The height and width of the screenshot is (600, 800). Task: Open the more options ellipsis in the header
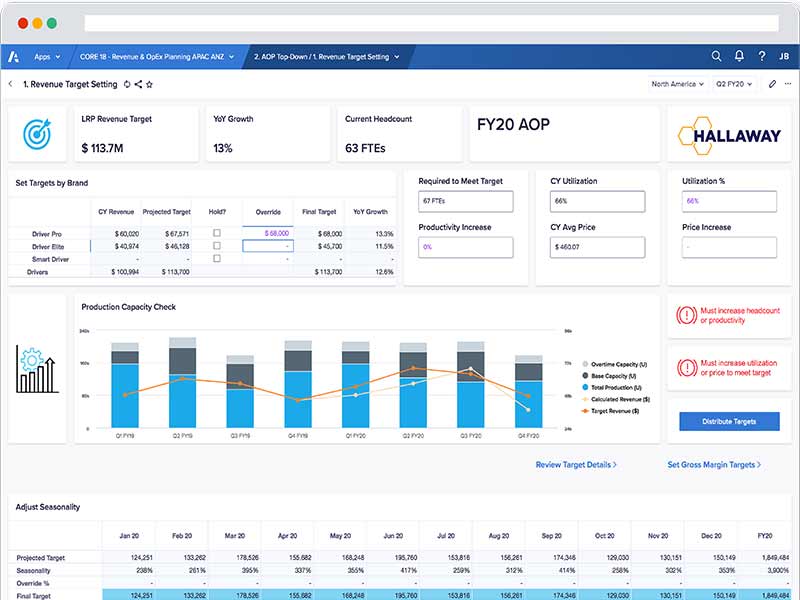pos(786,84)
